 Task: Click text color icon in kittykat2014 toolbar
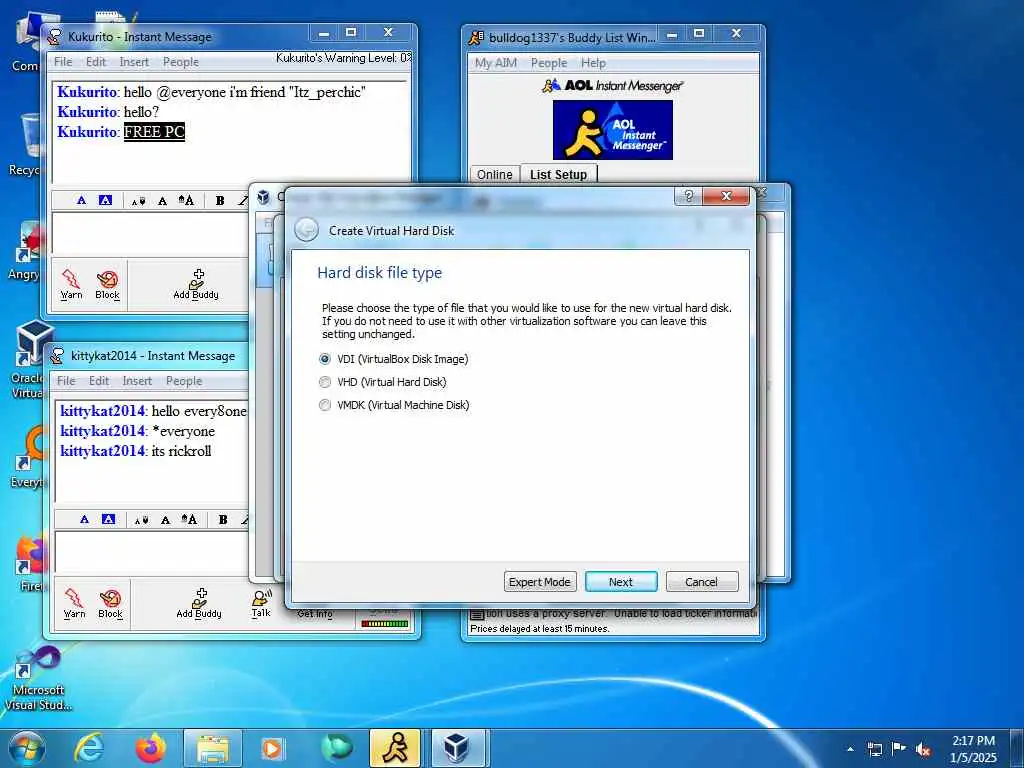(x=84, y=519)
